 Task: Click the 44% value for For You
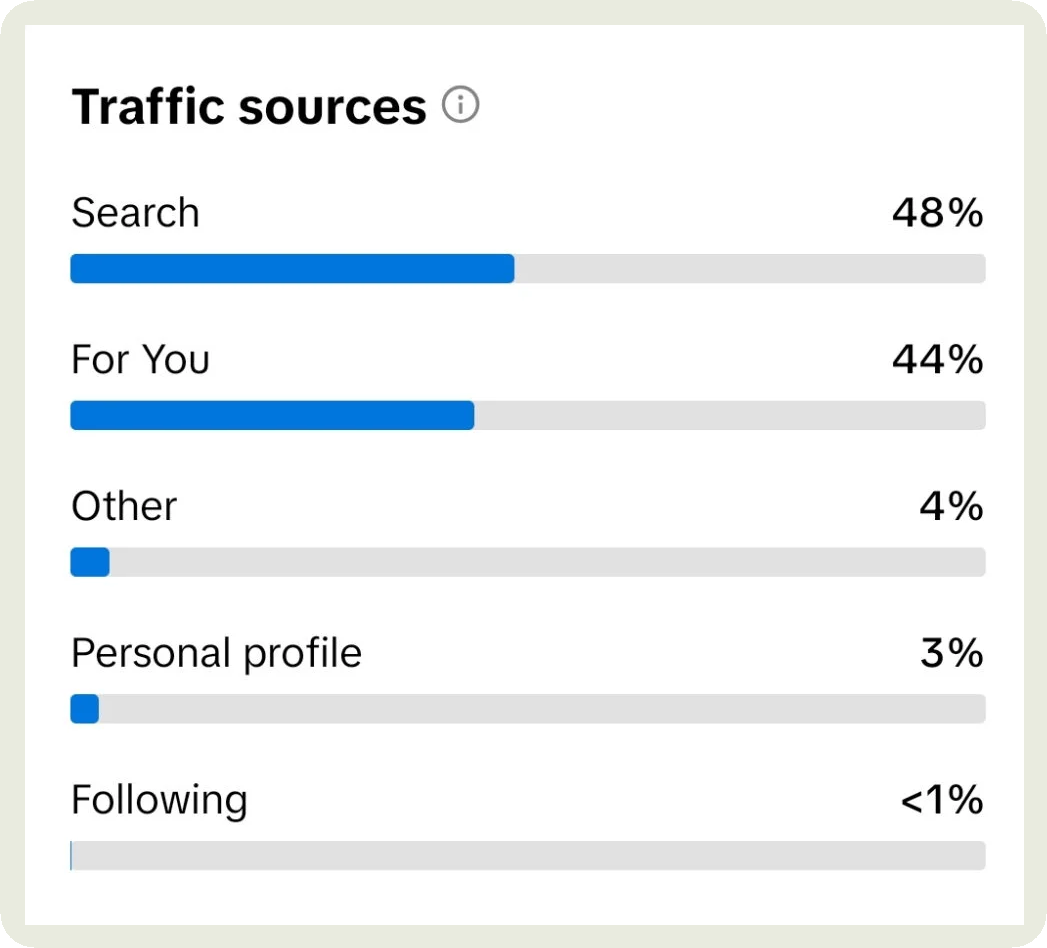[937, 360]
